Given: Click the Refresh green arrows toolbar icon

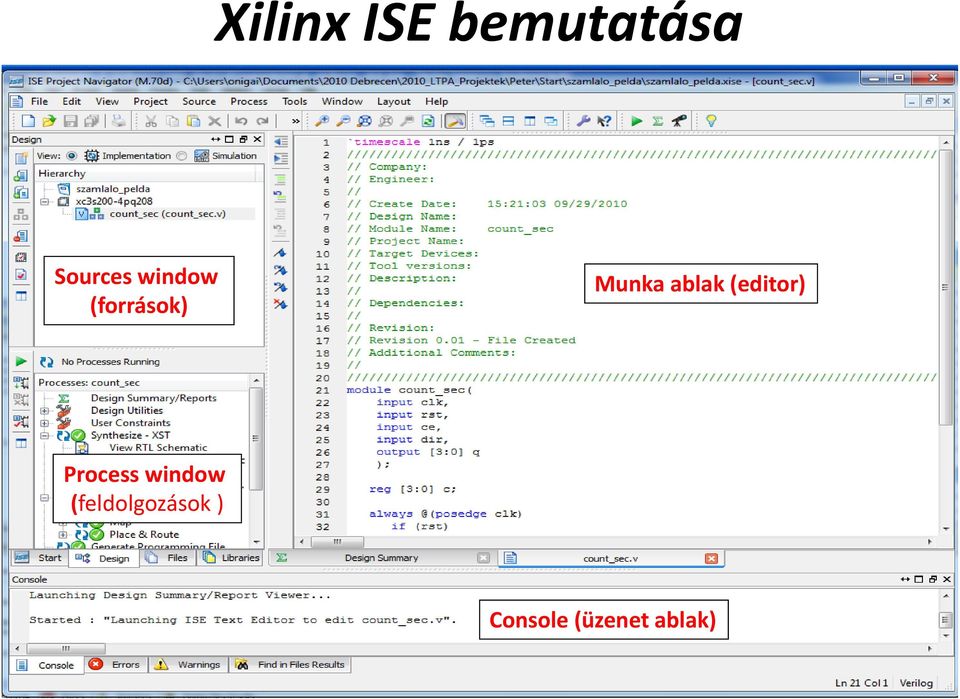Looking at the screenshot, I should click(429, 121).
